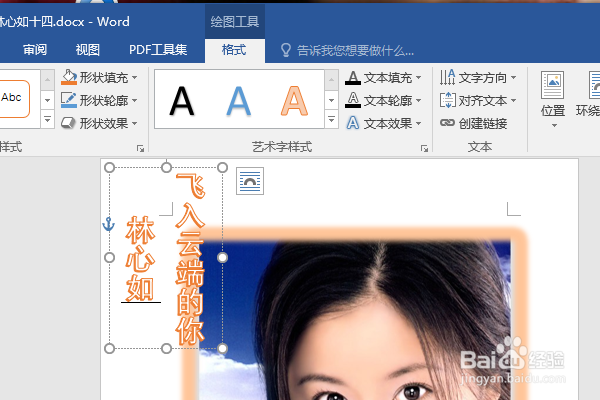Open the Align Text dropdown arrow
This screenshot has height=400, width=600.
point(514,101)
